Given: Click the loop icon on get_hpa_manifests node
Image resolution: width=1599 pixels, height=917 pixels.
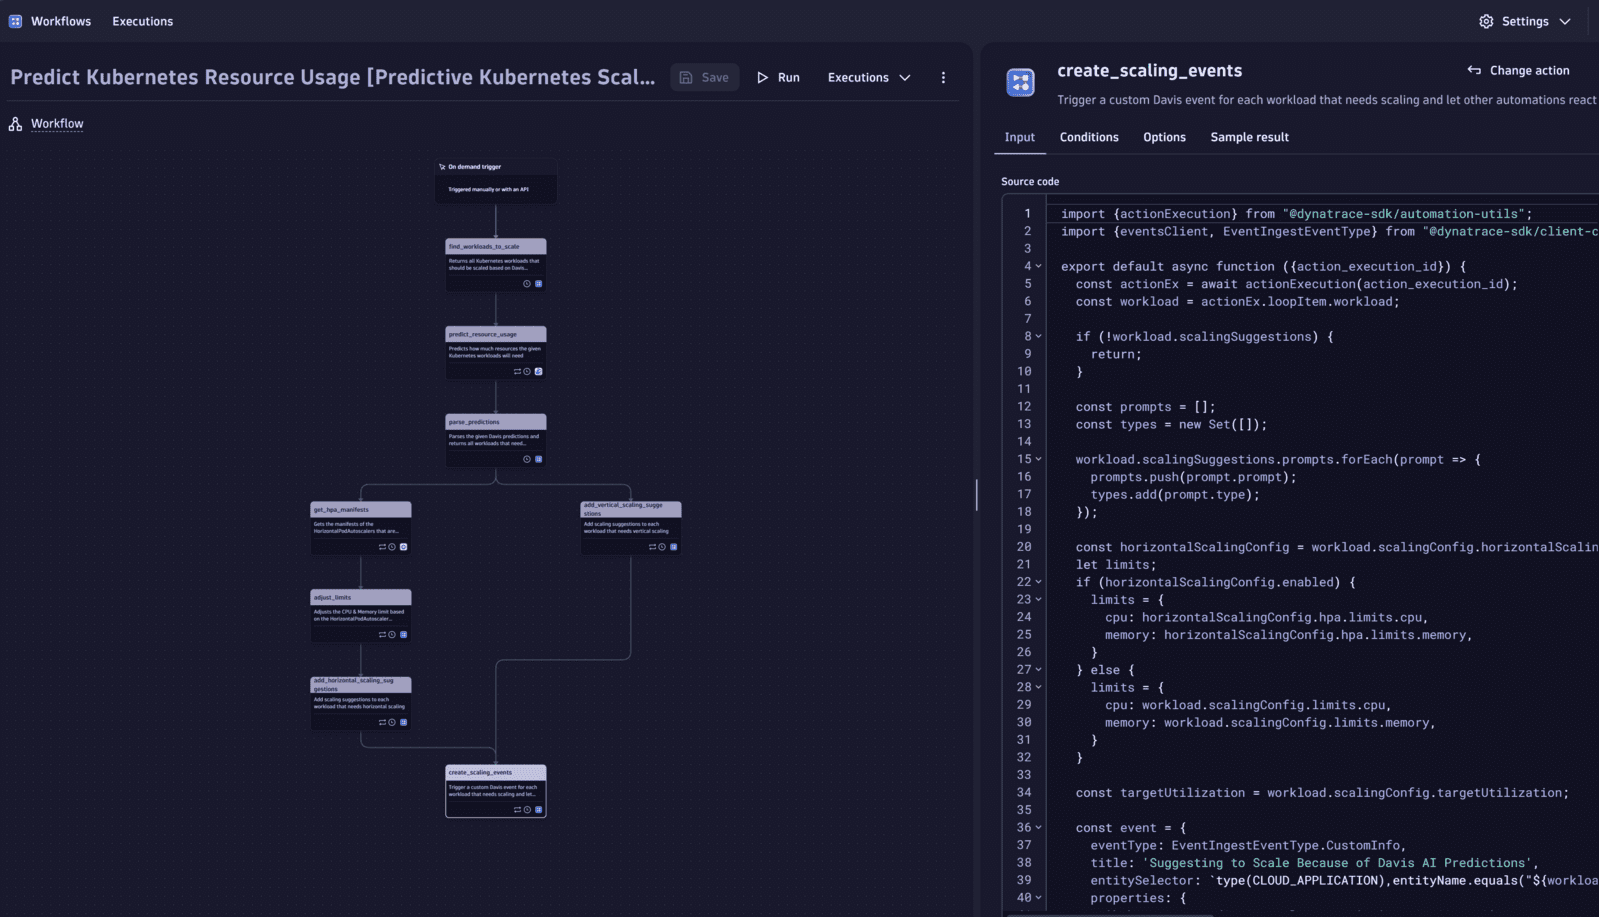Looking at the screenshot, I should click(x=382, y=547).
